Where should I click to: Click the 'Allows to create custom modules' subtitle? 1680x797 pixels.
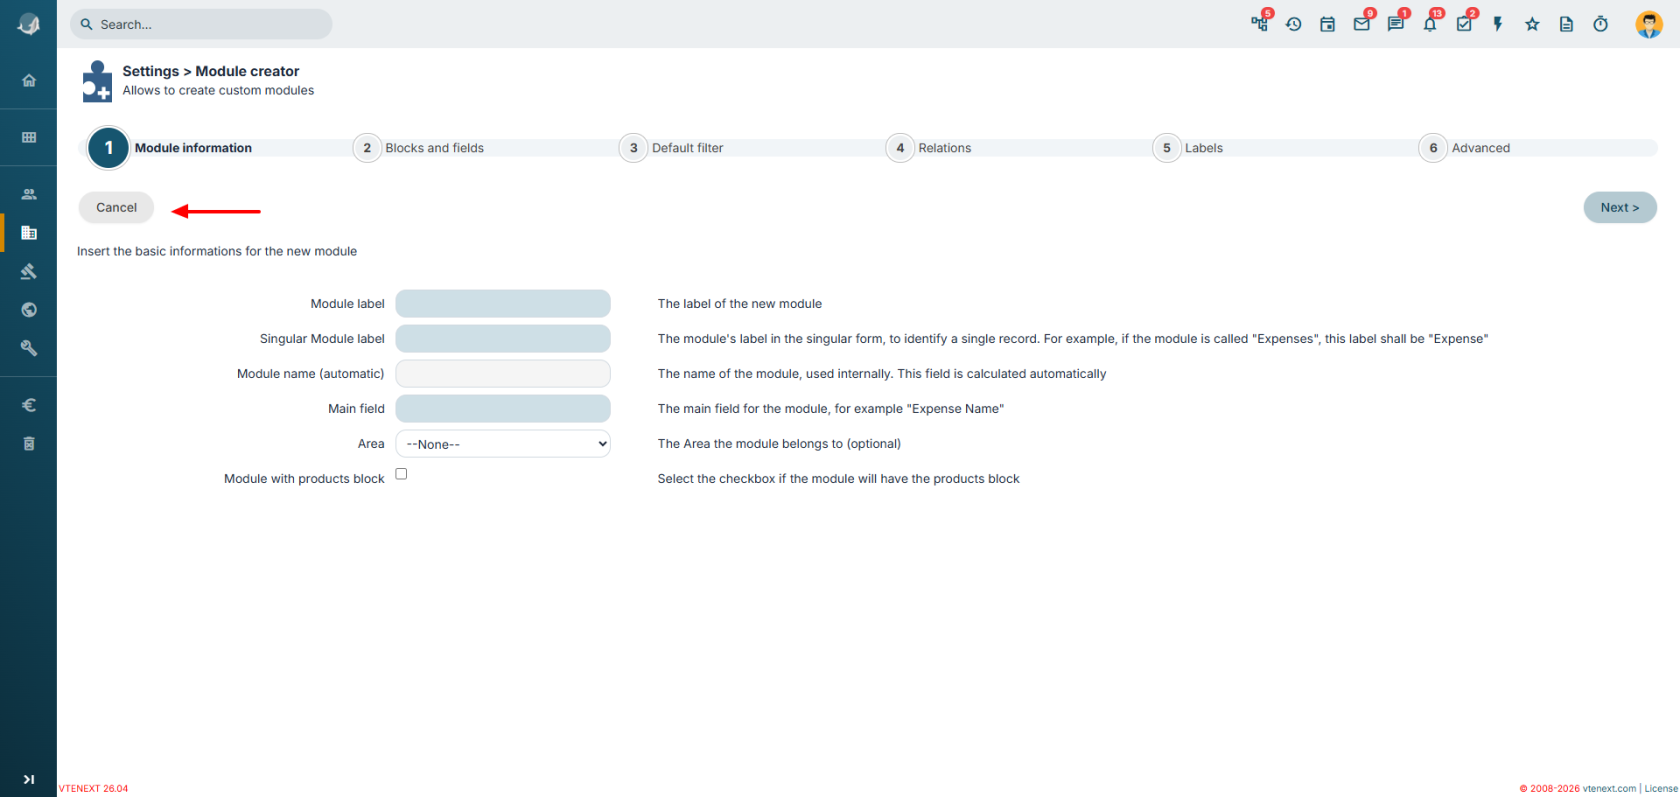pyautogui.click(x=218, y=90)
